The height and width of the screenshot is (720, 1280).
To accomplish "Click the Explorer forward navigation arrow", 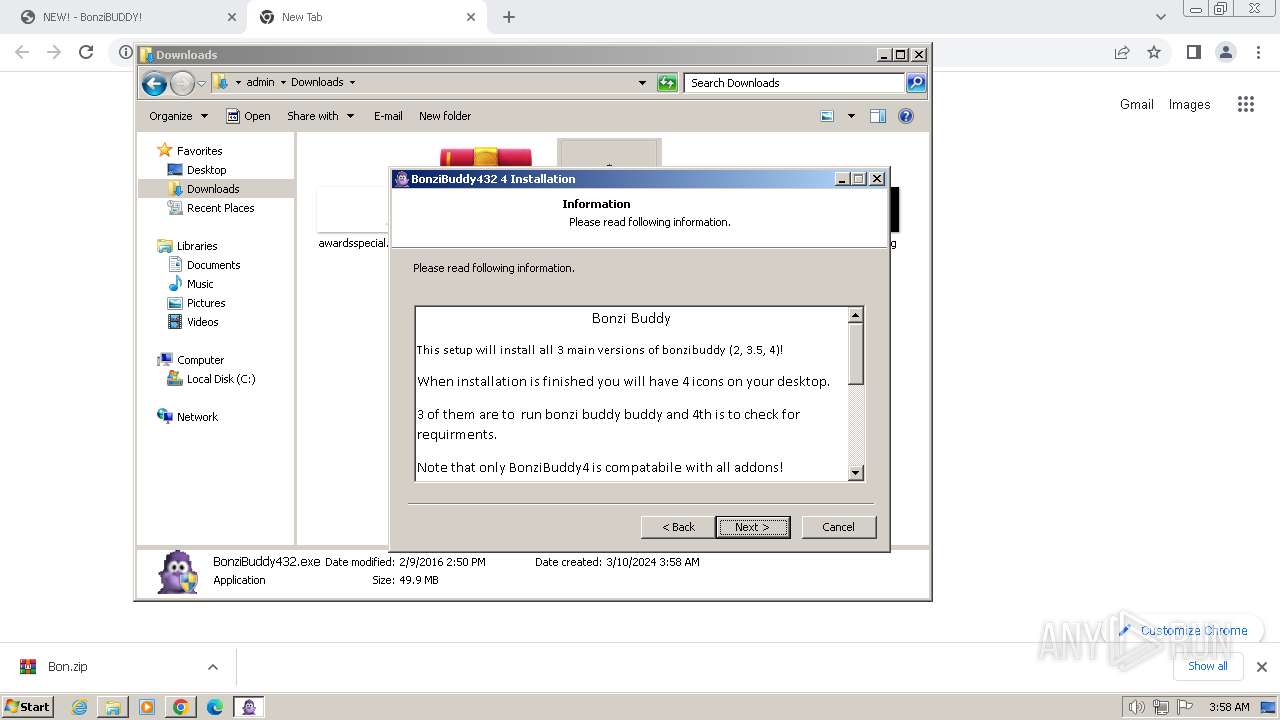I will coord(182,83).
